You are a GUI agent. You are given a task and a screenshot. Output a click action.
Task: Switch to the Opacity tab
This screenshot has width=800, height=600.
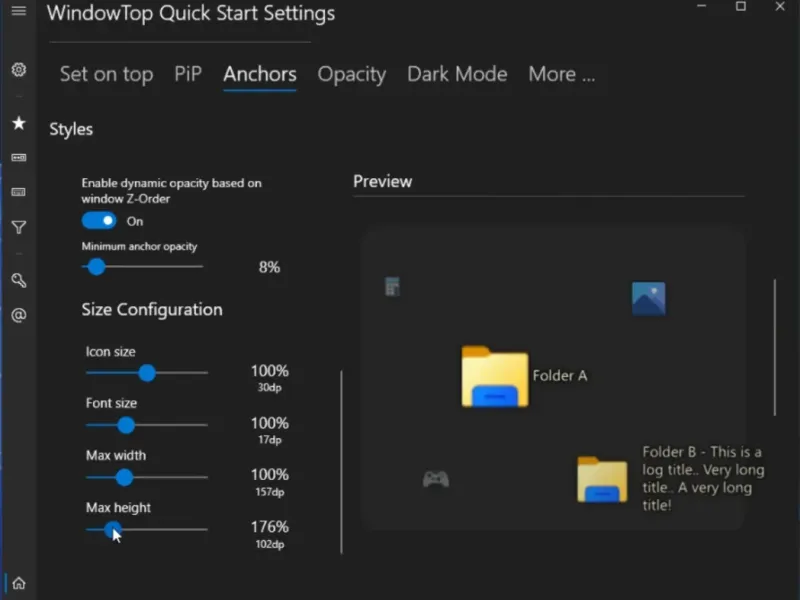pyautogui.click(x=351, y=74)
